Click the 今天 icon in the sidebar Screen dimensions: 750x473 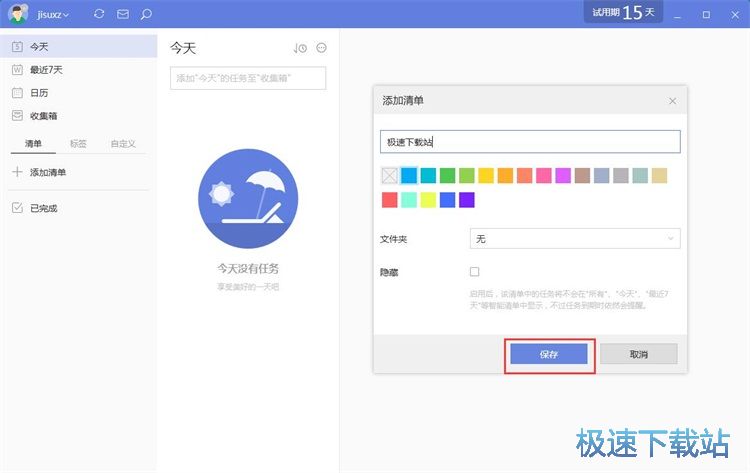(17, 46)
